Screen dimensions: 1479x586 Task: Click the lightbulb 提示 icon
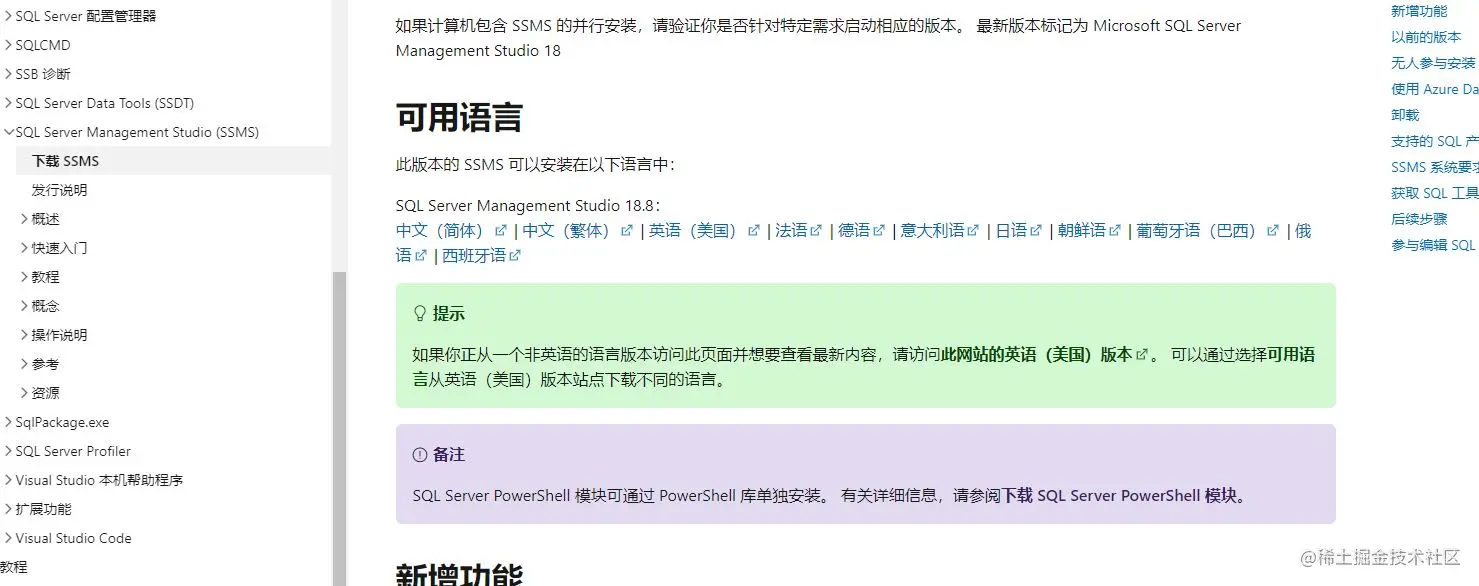click(420, 314)
